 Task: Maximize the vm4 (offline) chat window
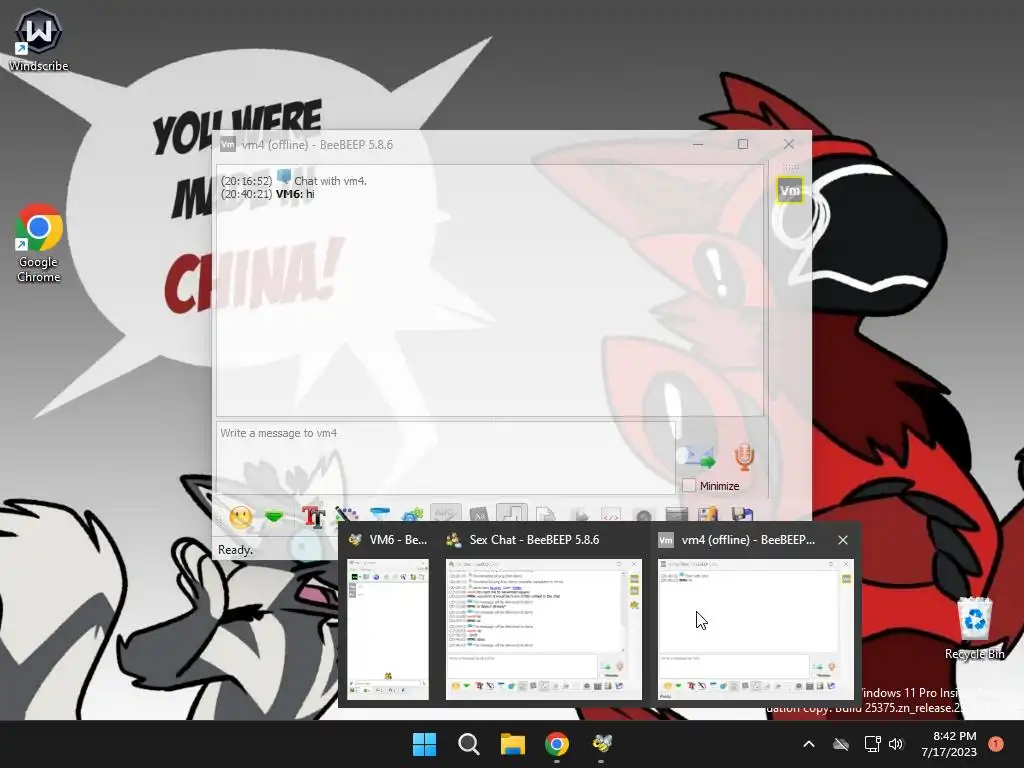pos(743,144)
